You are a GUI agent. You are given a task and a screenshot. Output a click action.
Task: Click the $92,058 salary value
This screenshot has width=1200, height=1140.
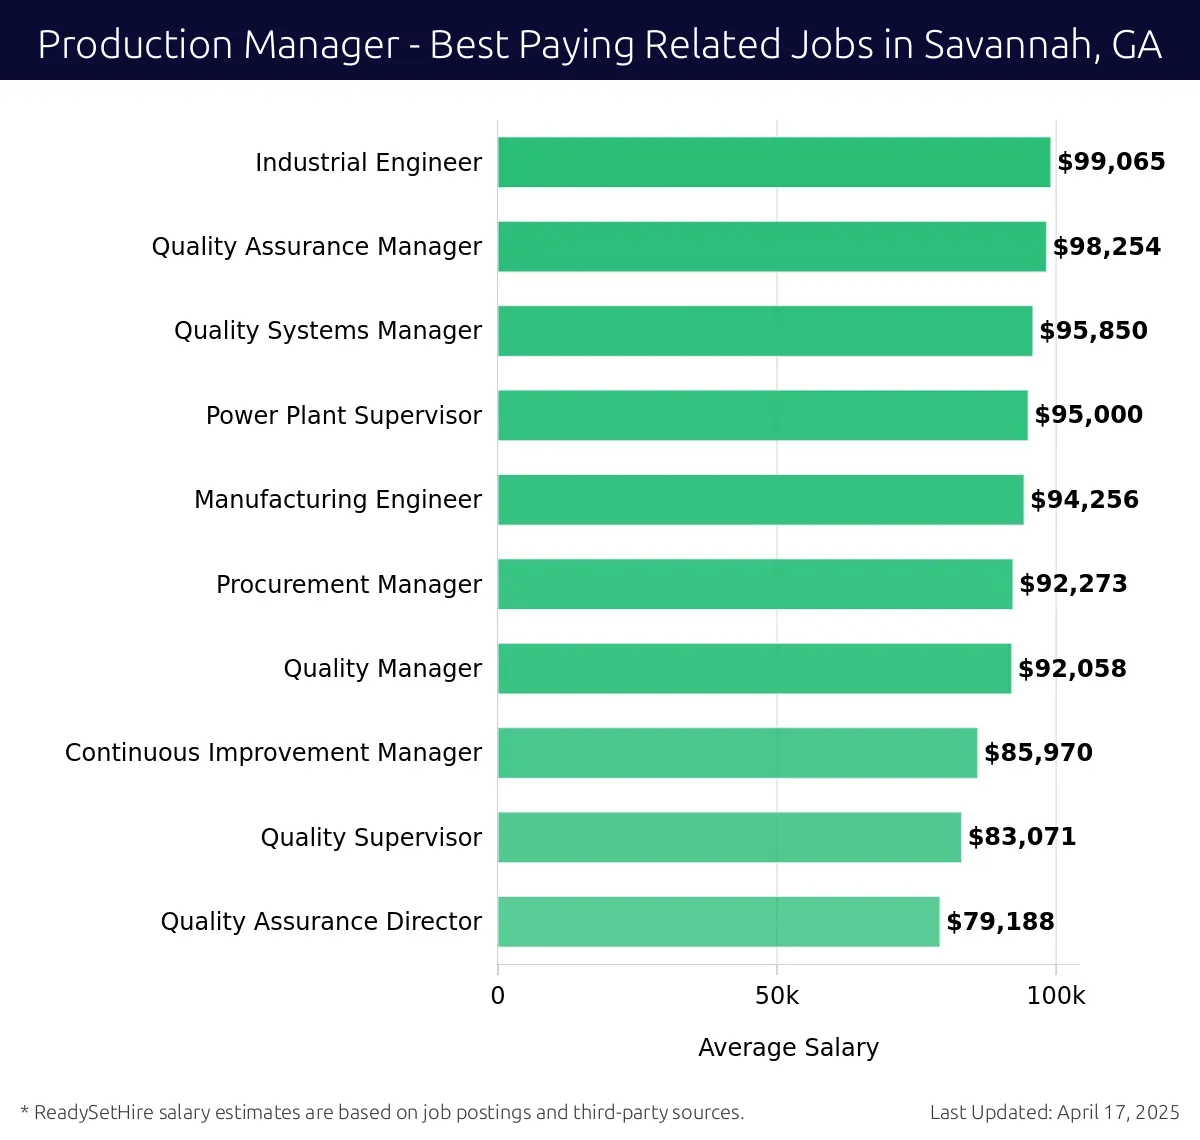click(x=1072, y=668)
